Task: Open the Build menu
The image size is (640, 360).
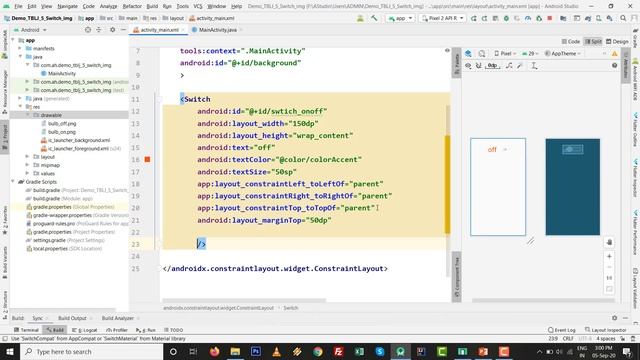Action: [152, 6]
